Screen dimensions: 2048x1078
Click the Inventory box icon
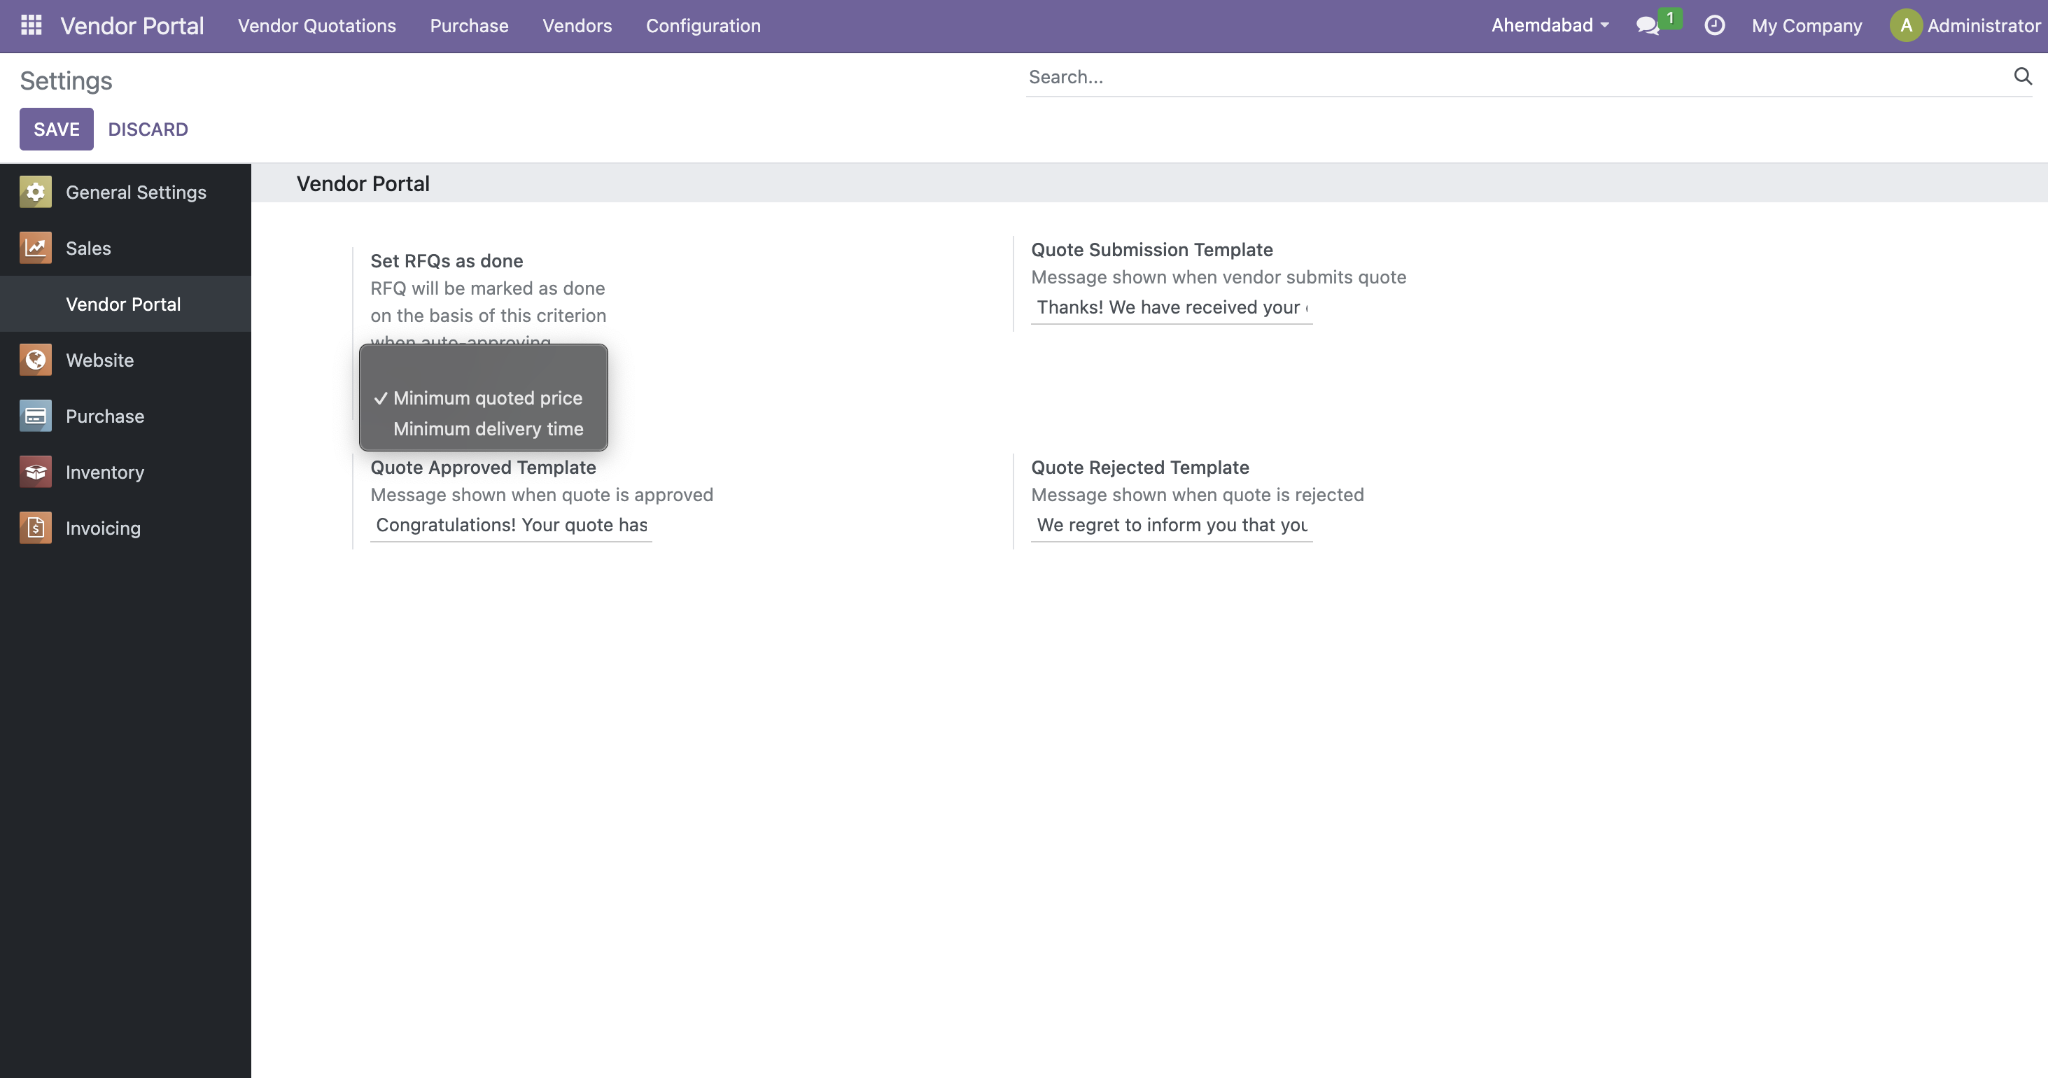[x=36, y=472]
